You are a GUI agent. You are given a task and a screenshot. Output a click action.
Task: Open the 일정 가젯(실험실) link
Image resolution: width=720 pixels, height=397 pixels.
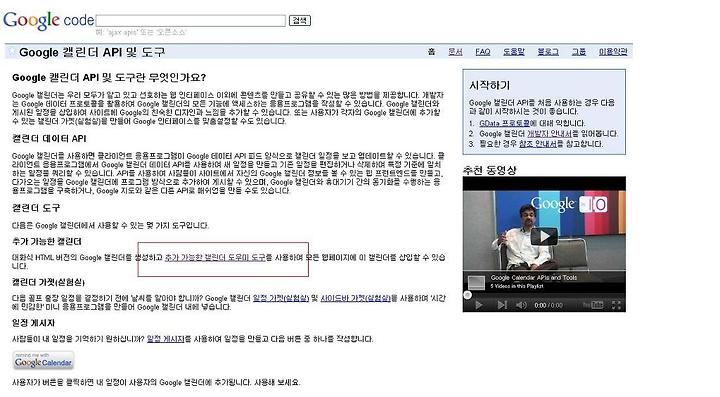pyautogui.click(x=281, y=298)
